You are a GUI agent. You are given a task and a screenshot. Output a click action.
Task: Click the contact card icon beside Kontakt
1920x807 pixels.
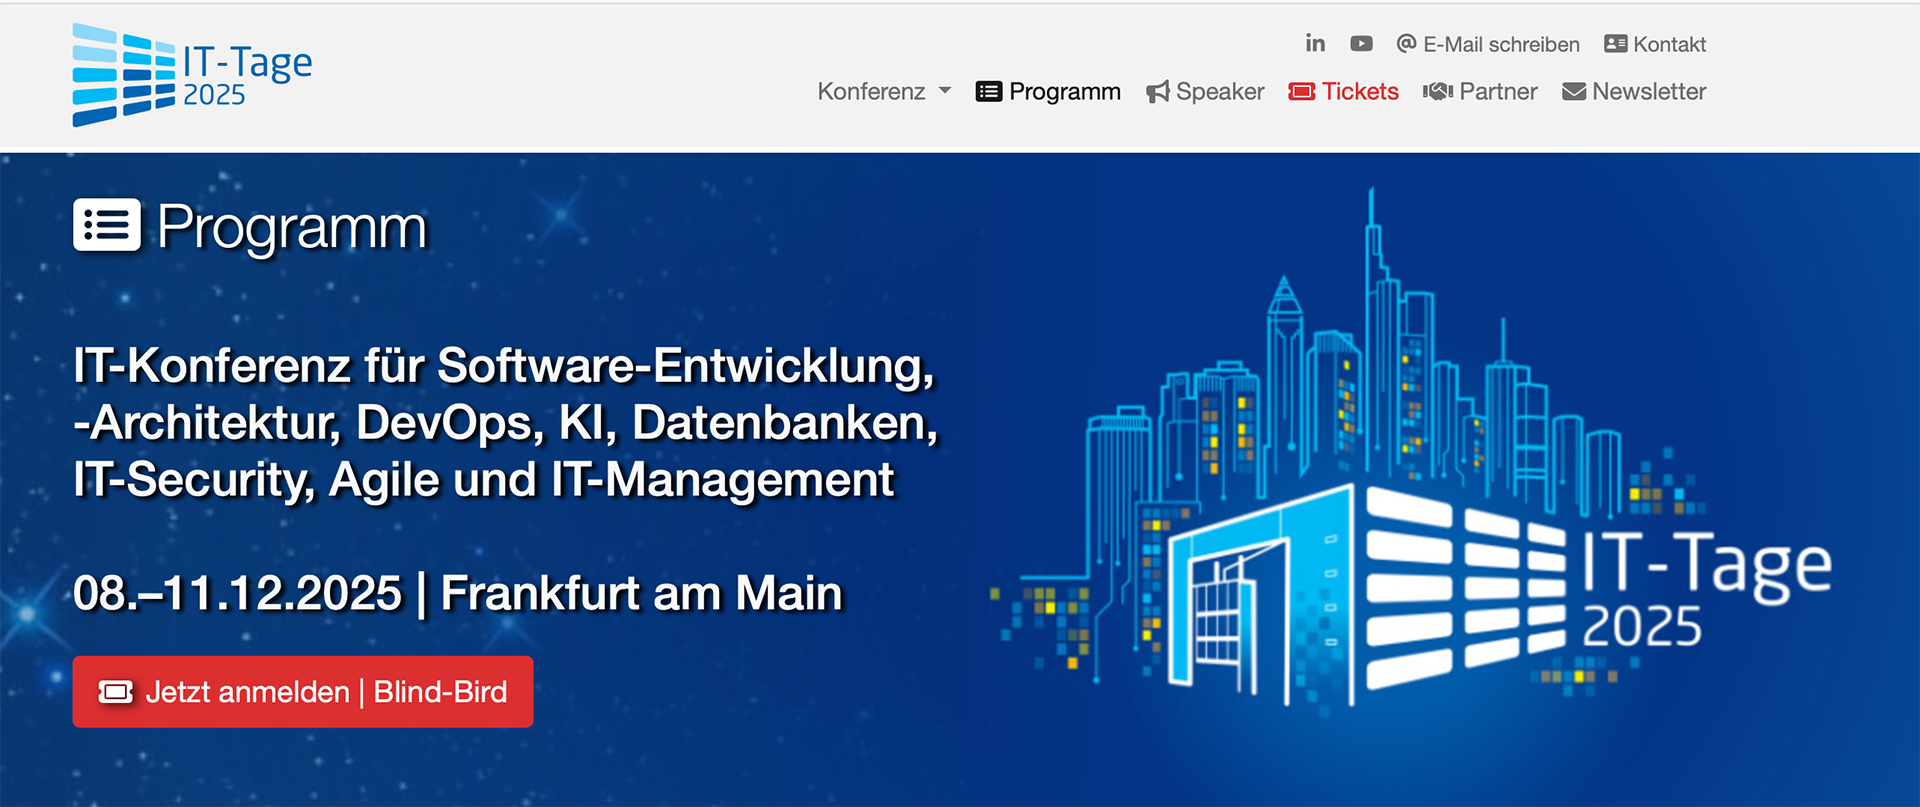click(1615, 44)
